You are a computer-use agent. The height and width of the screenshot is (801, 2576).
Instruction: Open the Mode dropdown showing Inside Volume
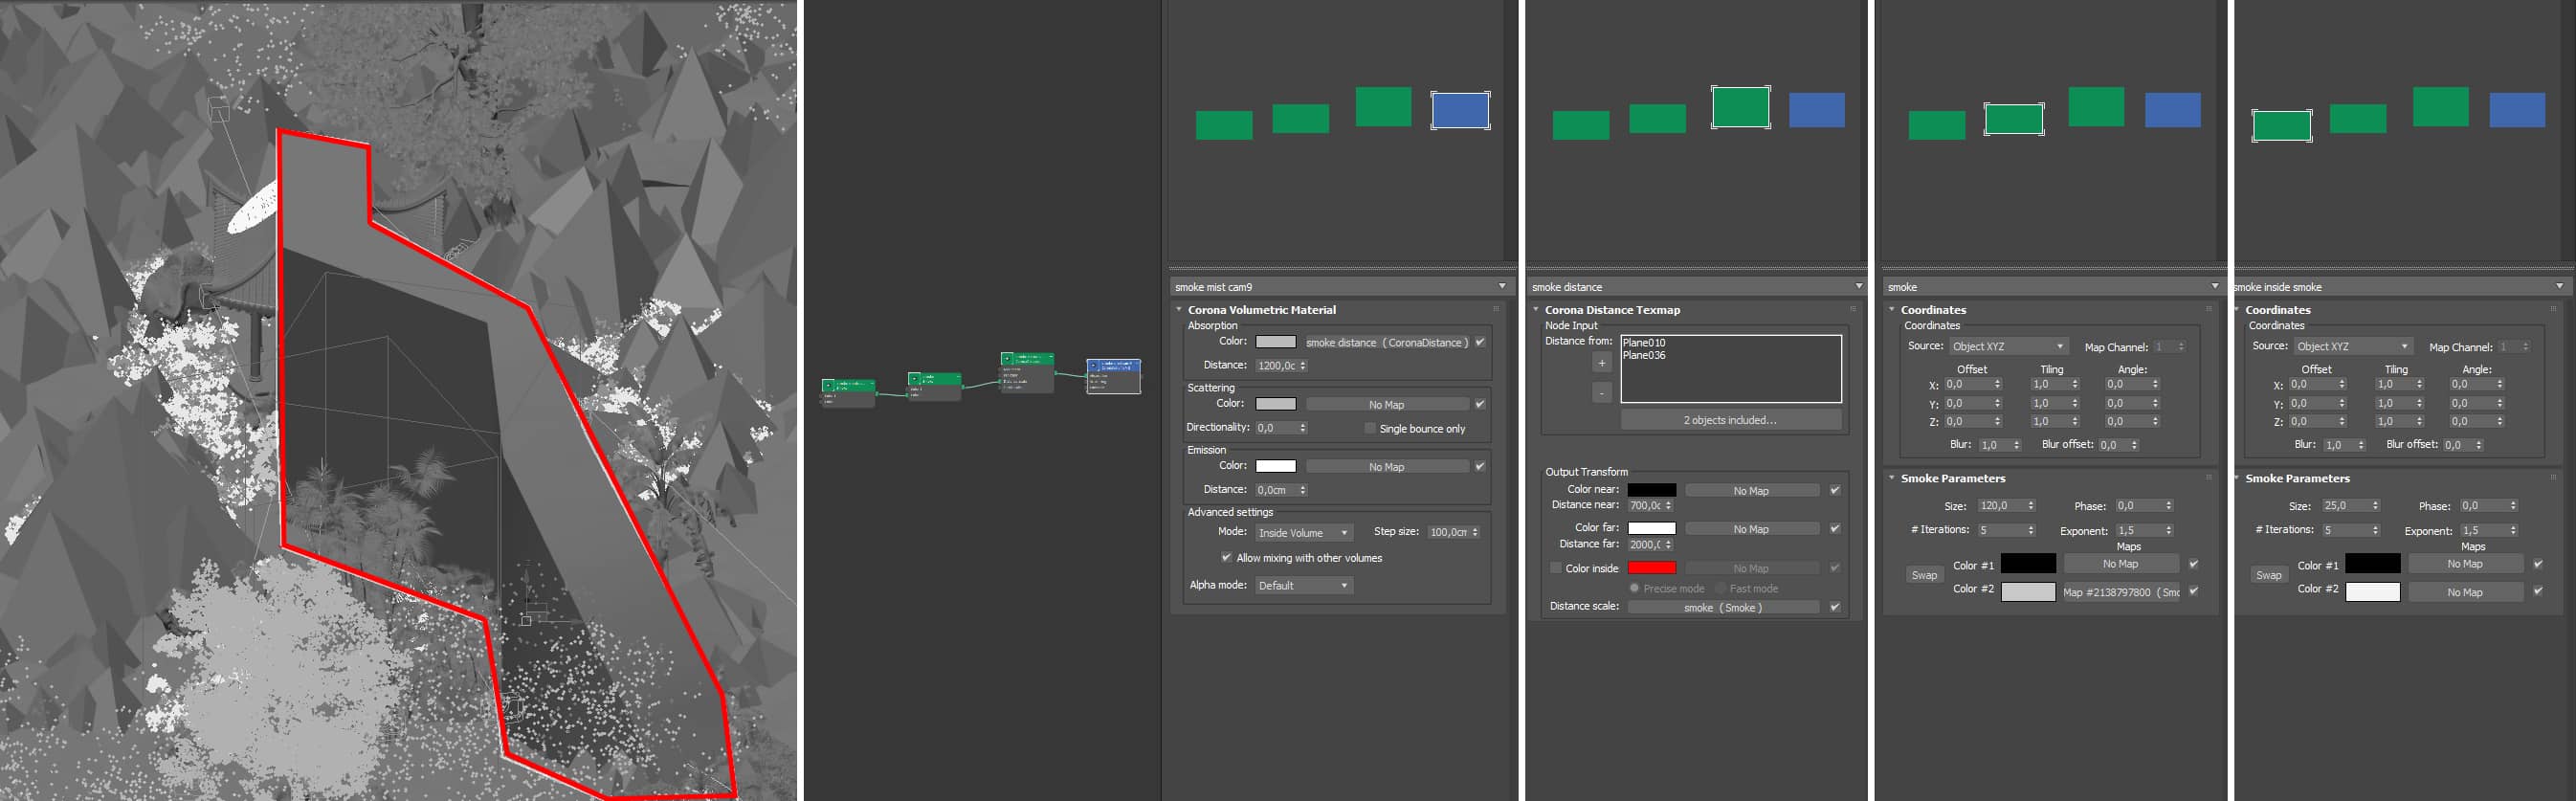click(x=1304, y=533)
